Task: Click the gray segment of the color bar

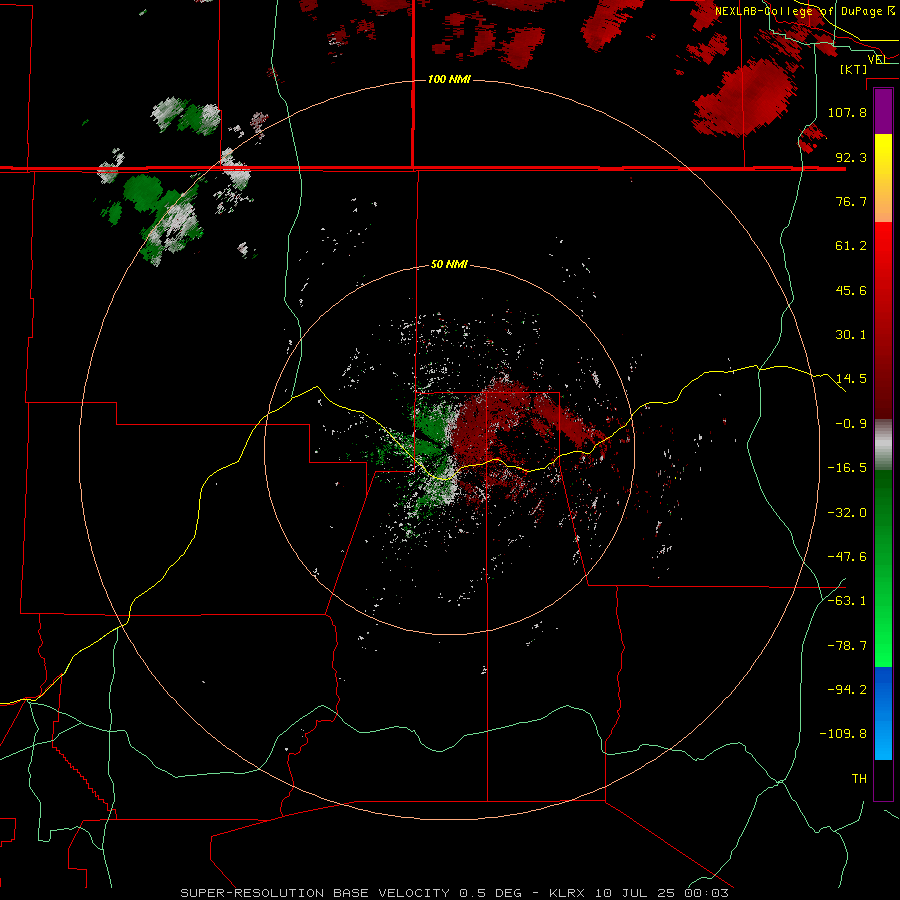Action: point(883,445)
